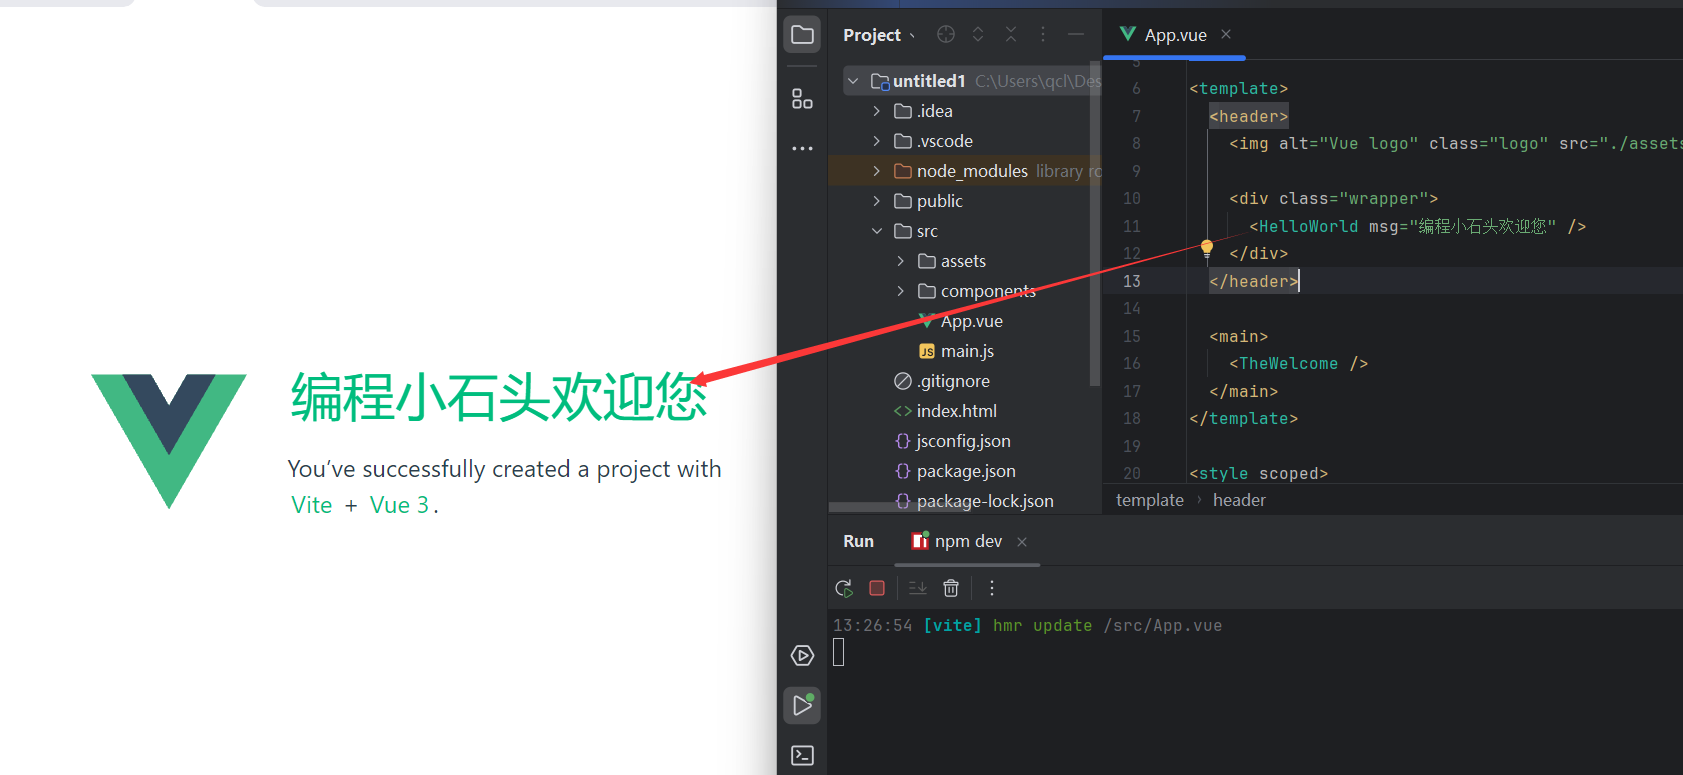Click the <div class="wrapper"> code line
The height and width of the screenshot is (775, 1683).
1333,199
